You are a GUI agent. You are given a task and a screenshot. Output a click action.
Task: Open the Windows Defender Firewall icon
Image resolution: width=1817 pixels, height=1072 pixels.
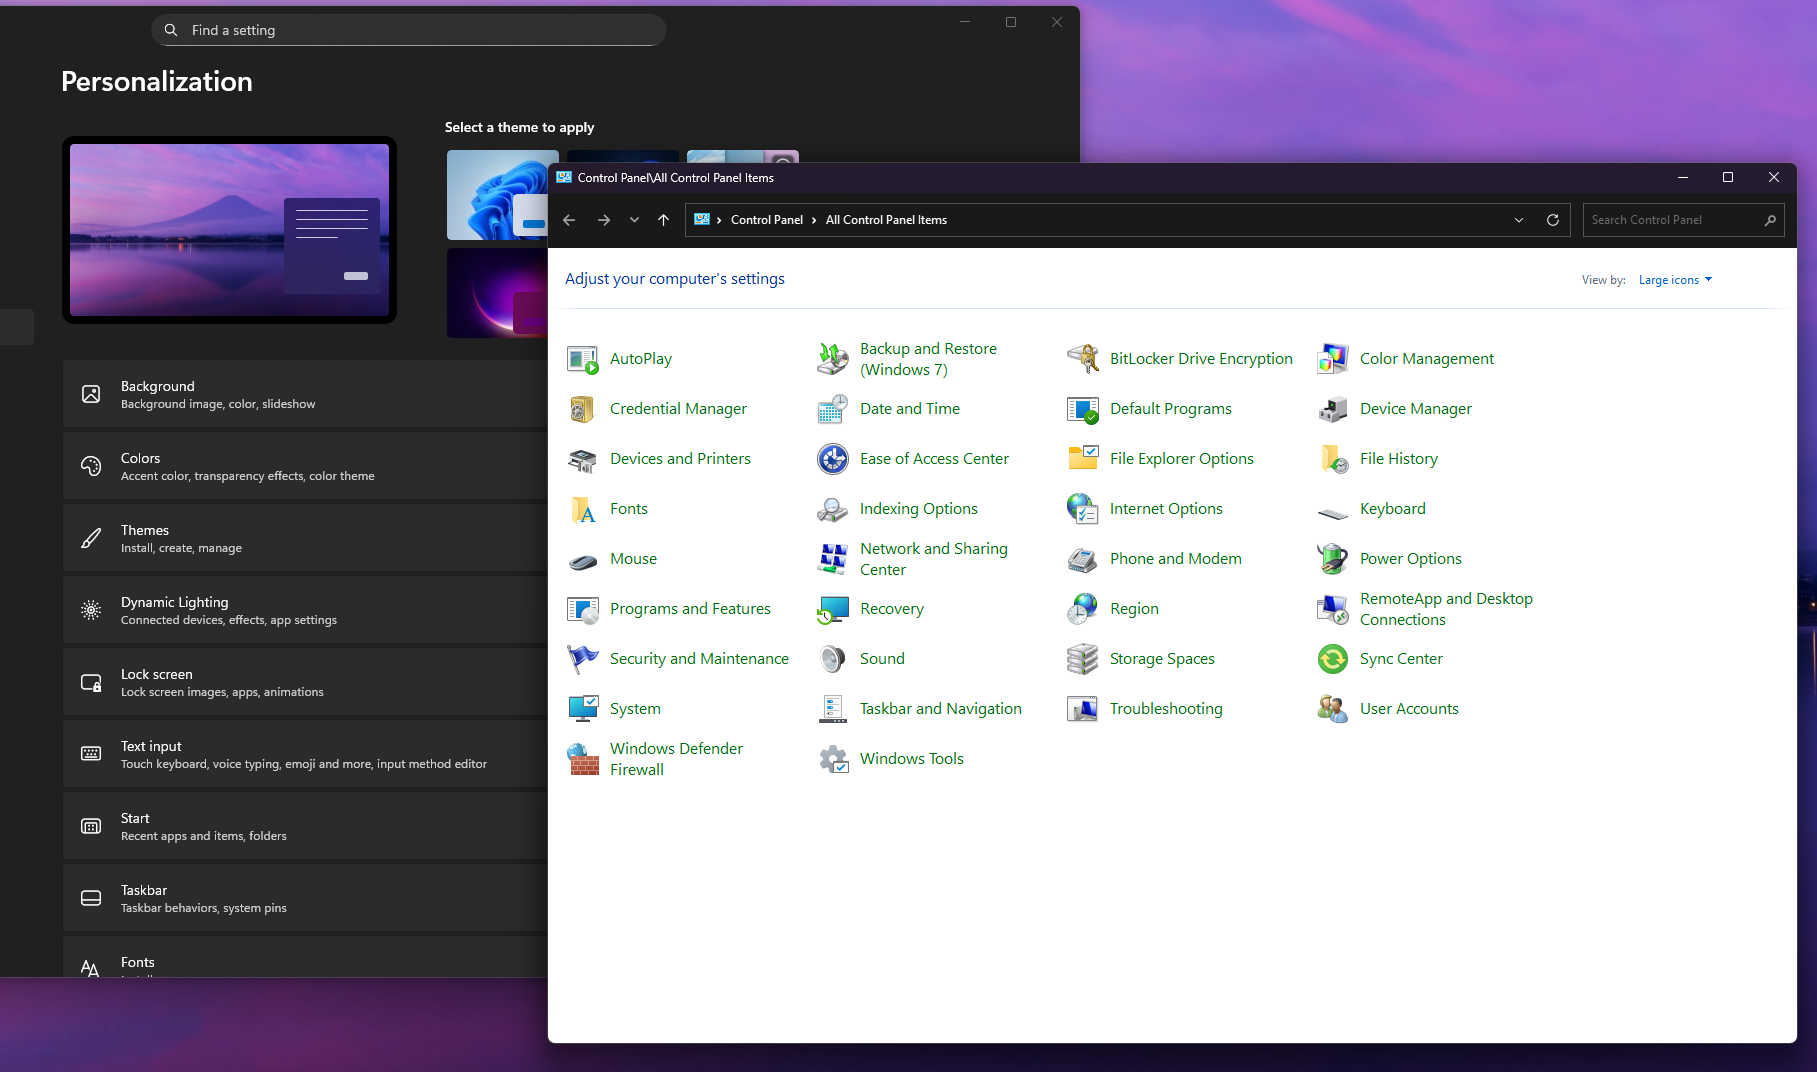click(582, 759)
